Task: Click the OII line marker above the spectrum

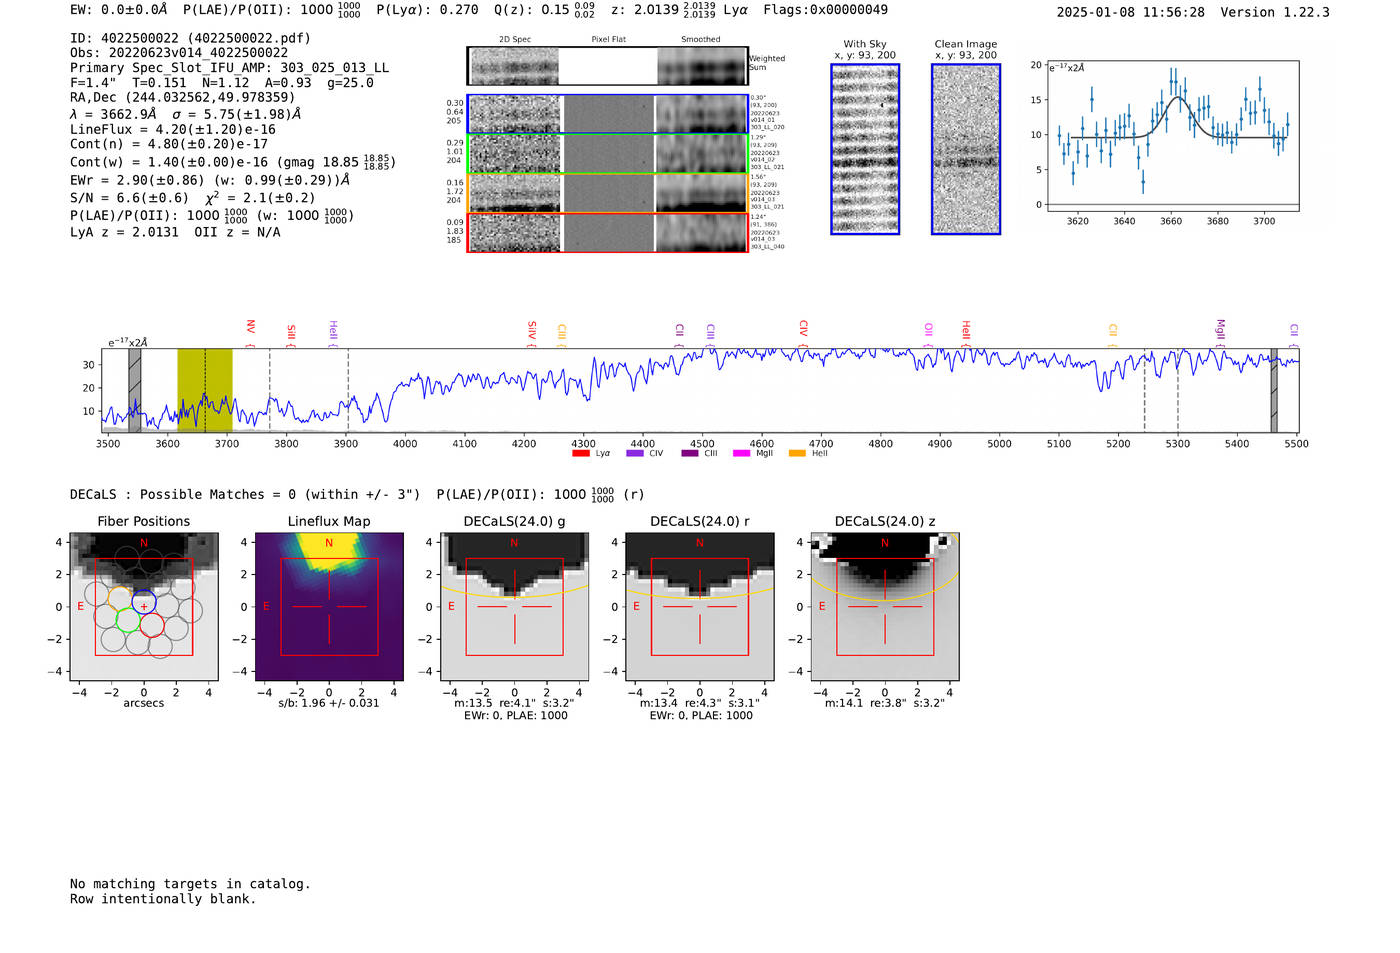Action: [929, 330]
